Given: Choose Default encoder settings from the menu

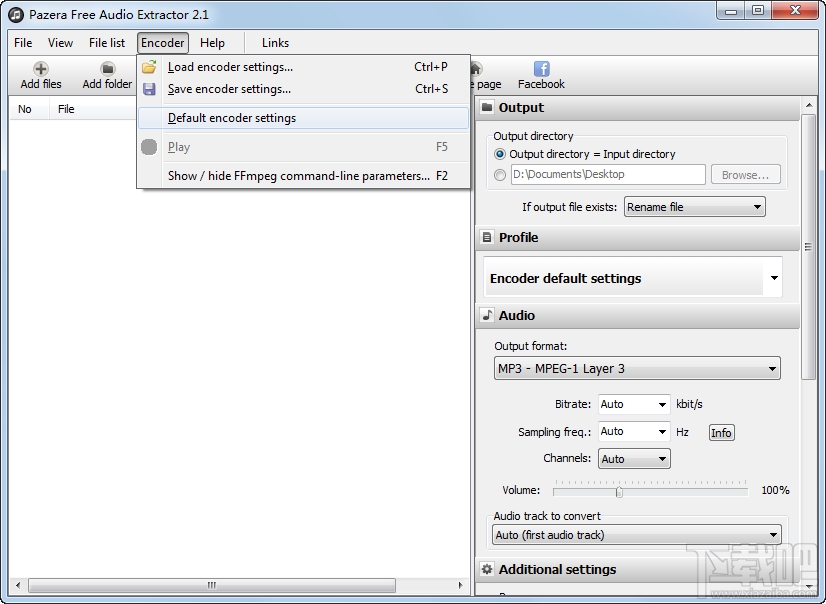Looking at the screenshot, I should [x=230, y=118].
